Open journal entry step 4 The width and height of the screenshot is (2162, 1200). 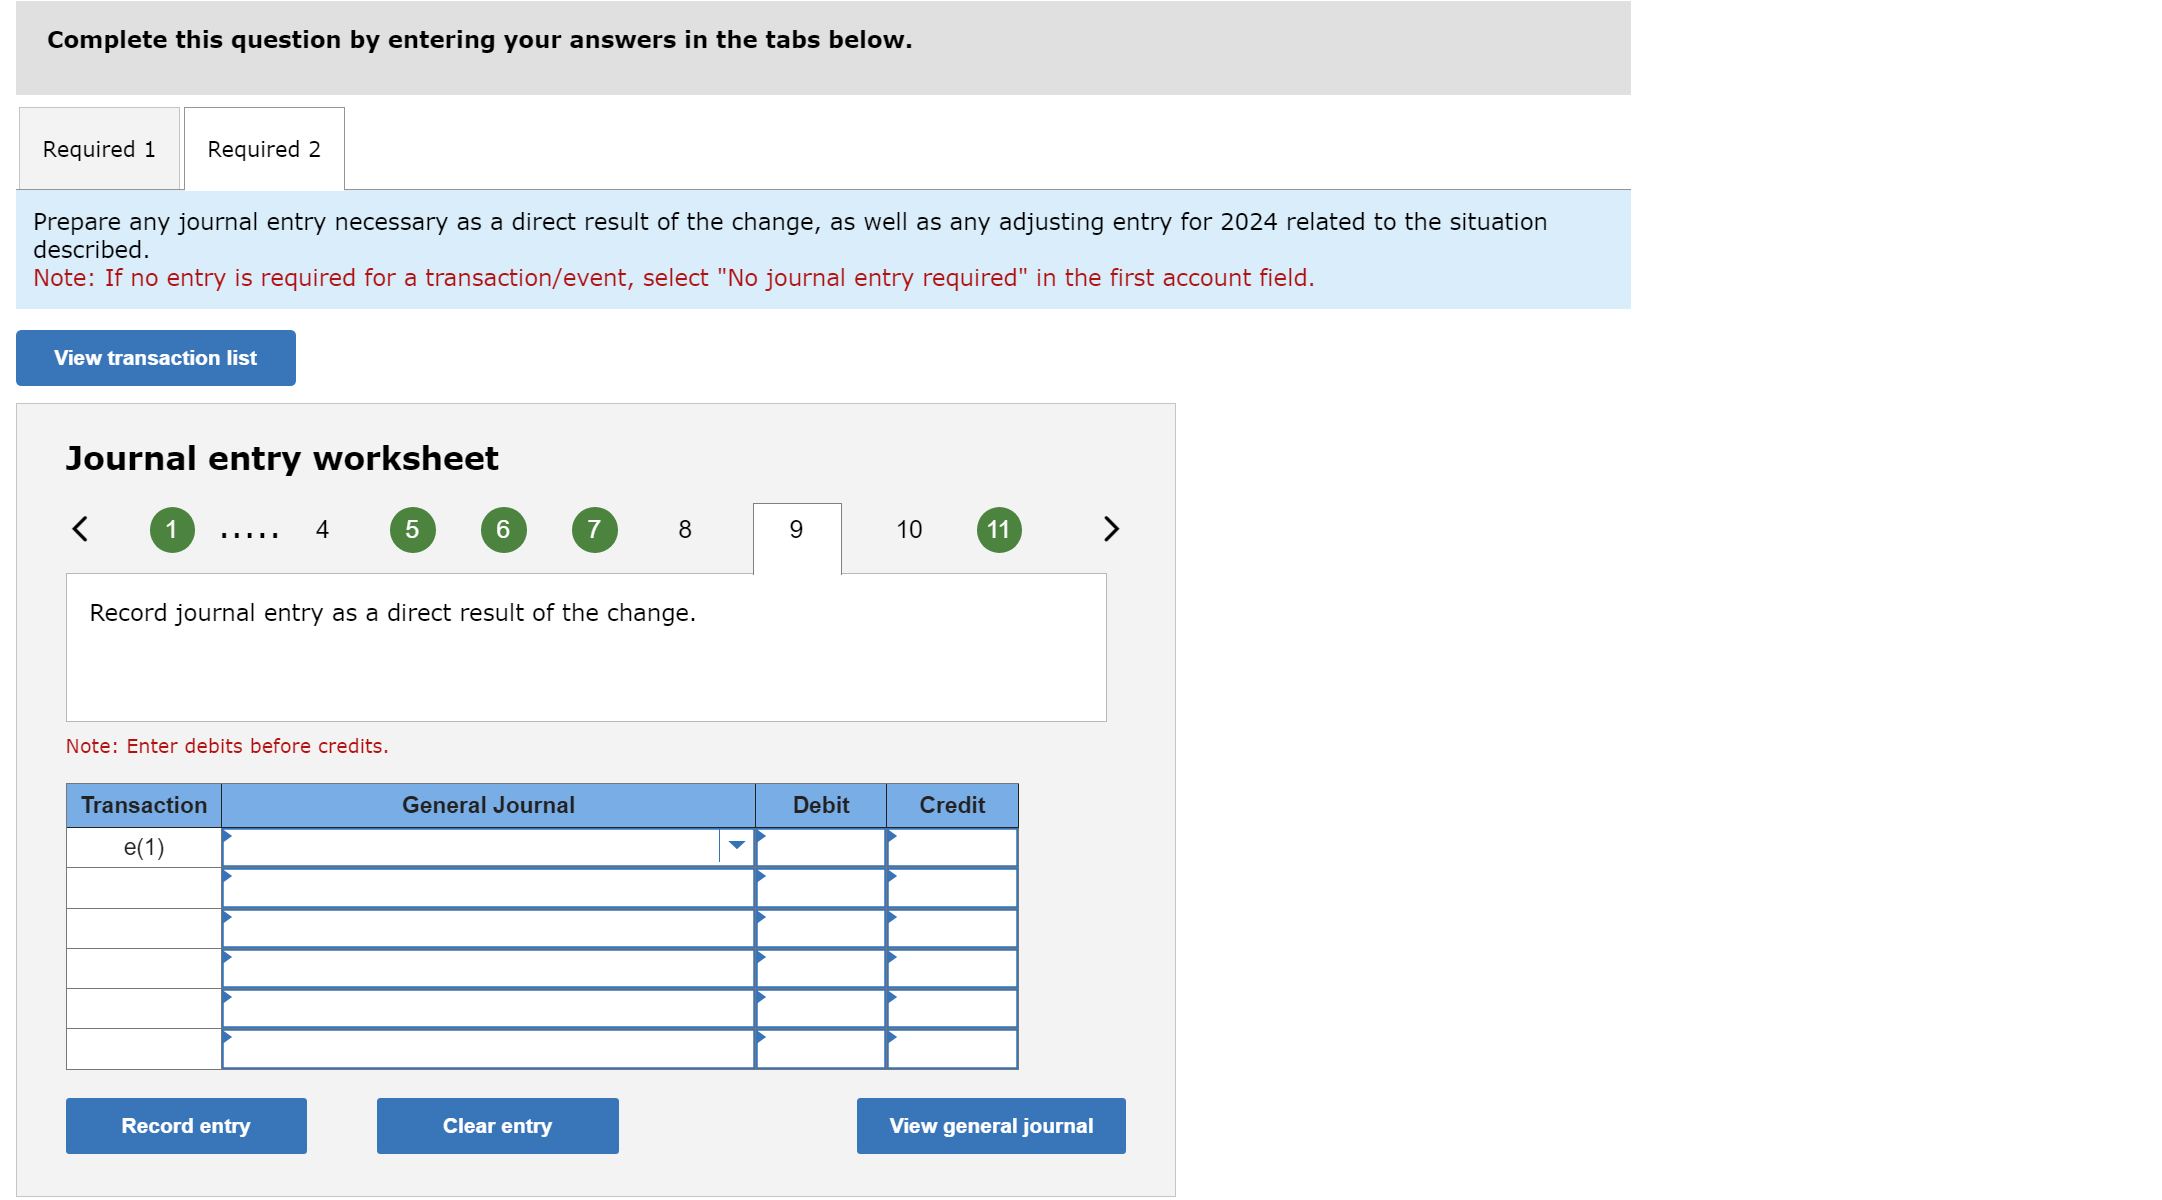tap(322, 529)
